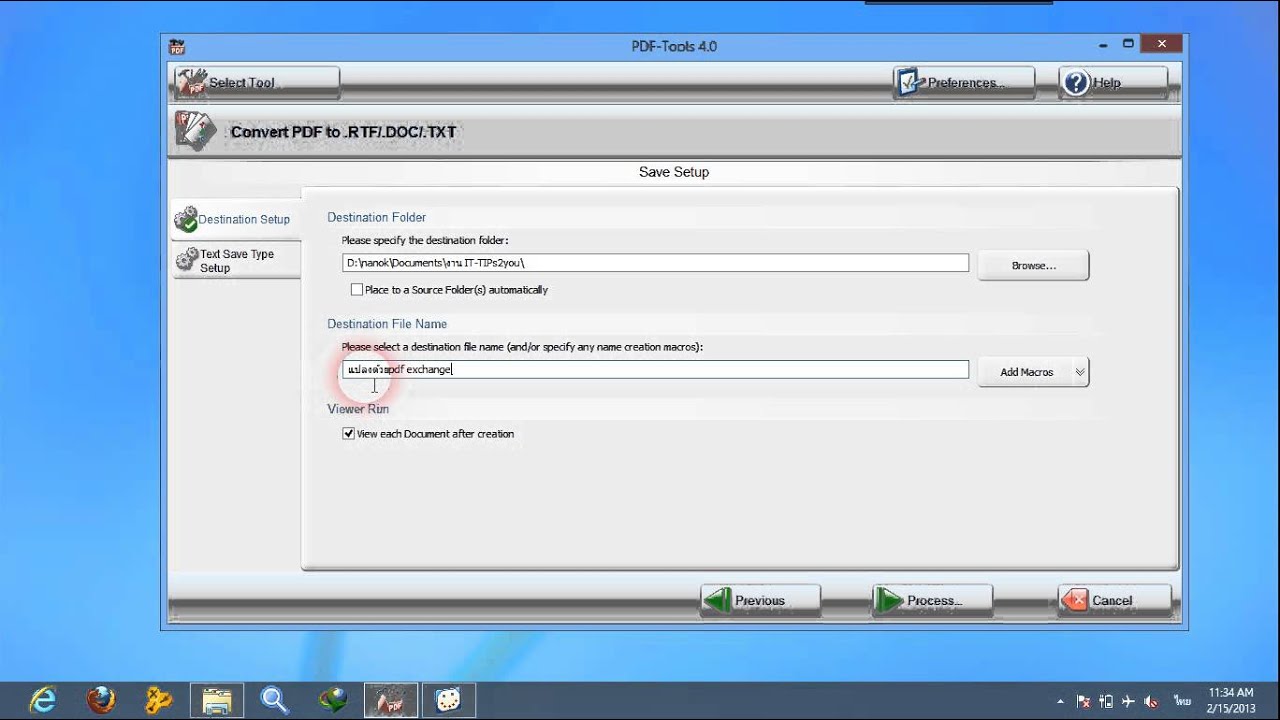Viewport: 1280px width, 720px height.
Task: Click the airplane mode tray icon
Action: (1129, 701)
